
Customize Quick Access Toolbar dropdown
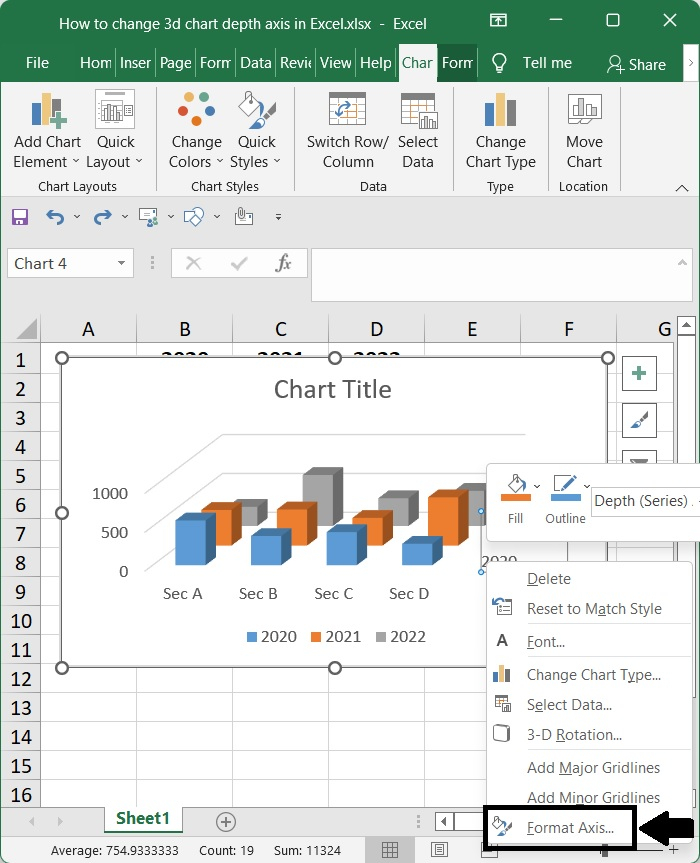coord(278,217)
